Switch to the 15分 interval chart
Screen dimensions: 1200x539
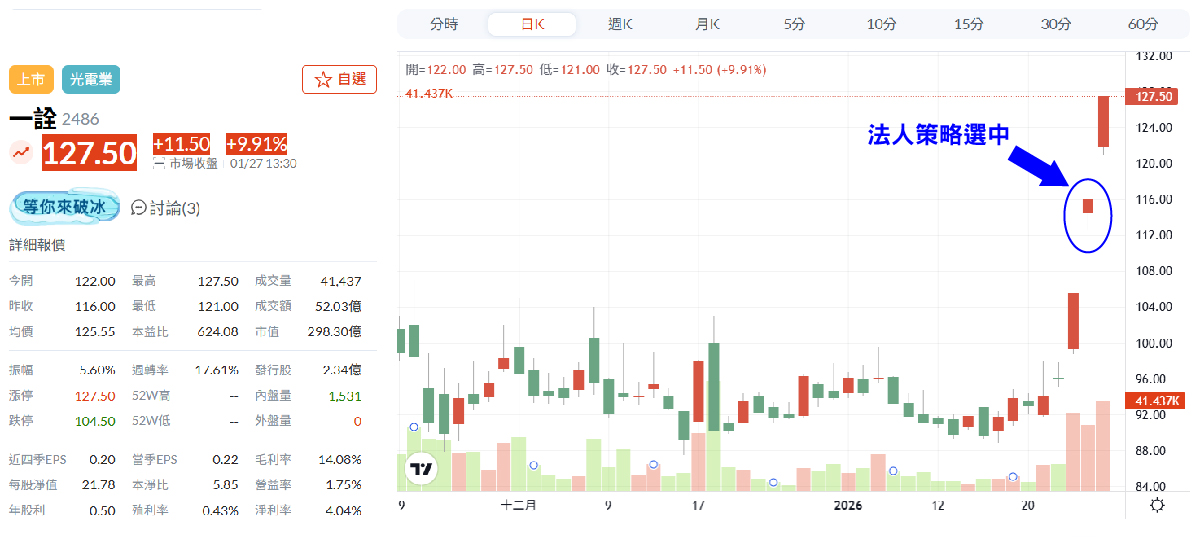(968, 24)
